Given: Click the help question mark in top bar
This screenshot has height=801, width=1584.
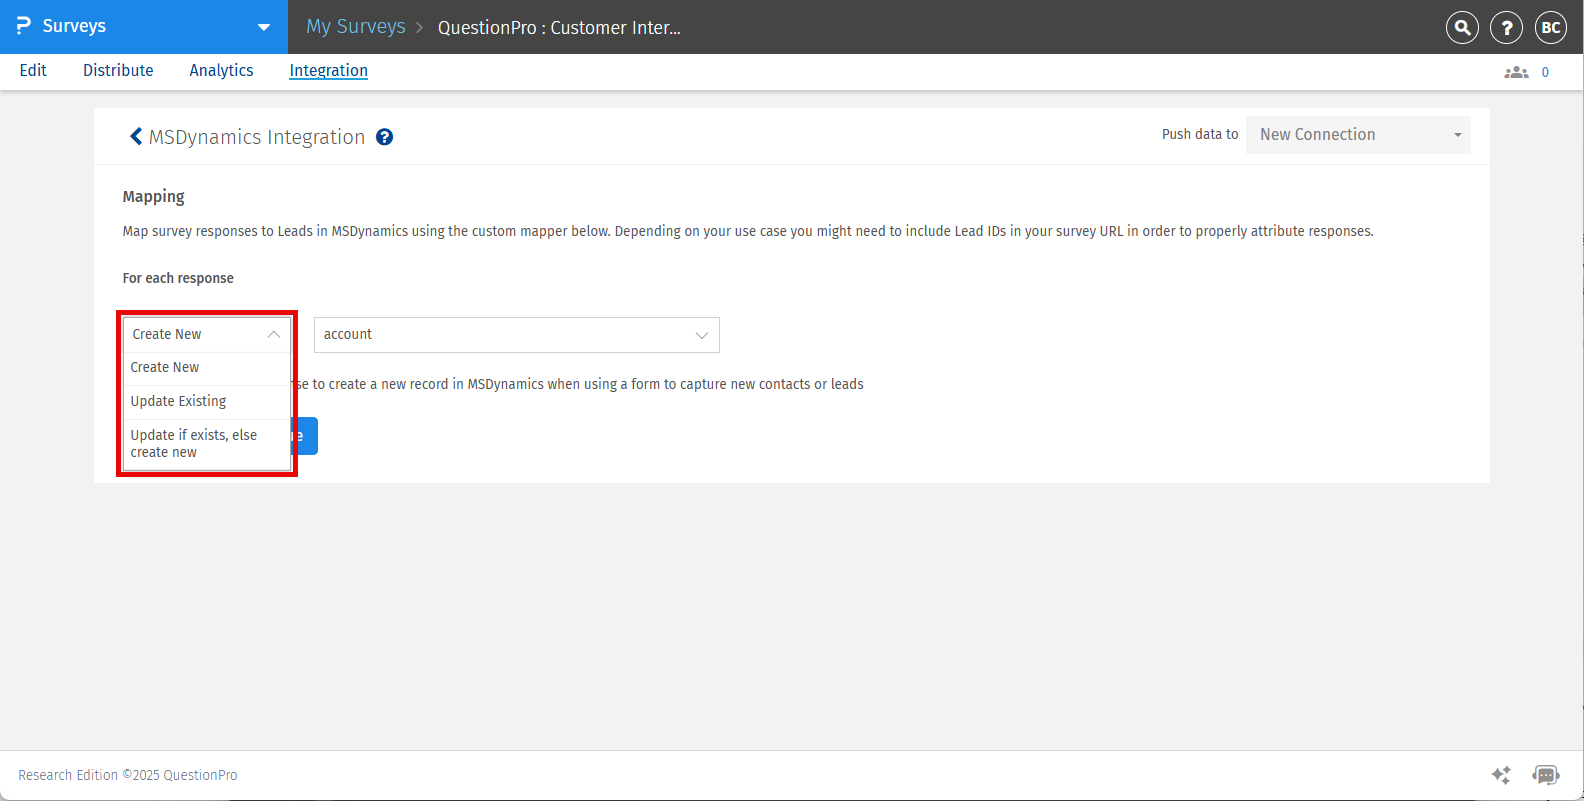Looking at the screenshot, I should click(x=1506, y=28).
